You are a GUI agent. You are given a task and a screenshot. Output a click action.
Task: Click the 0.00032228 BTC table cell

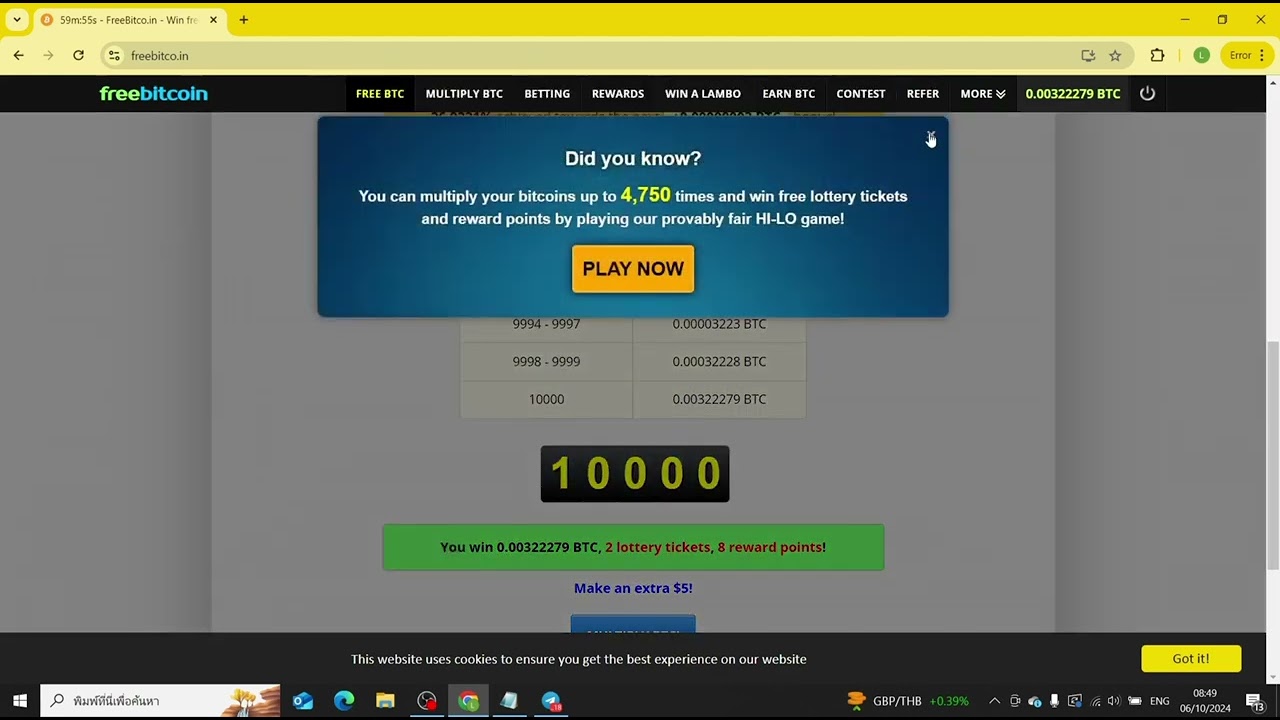(x=719, y=361)
